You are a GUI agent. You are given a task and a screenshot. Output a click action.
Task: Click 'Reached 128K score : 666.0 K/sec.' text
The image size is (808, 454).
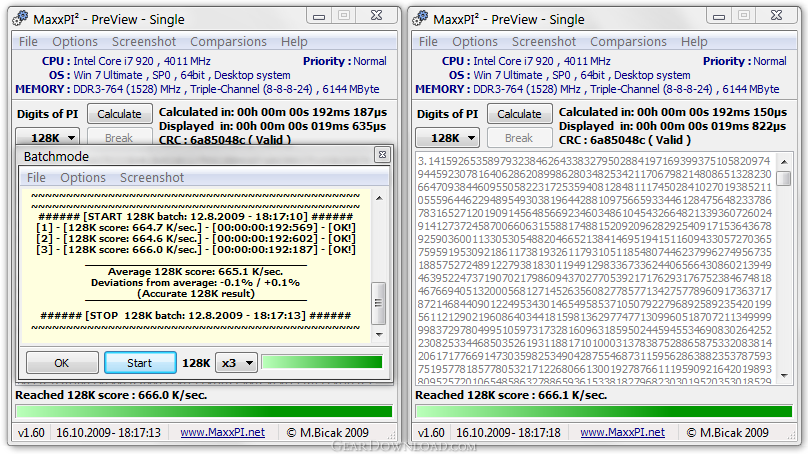point(111,395)
